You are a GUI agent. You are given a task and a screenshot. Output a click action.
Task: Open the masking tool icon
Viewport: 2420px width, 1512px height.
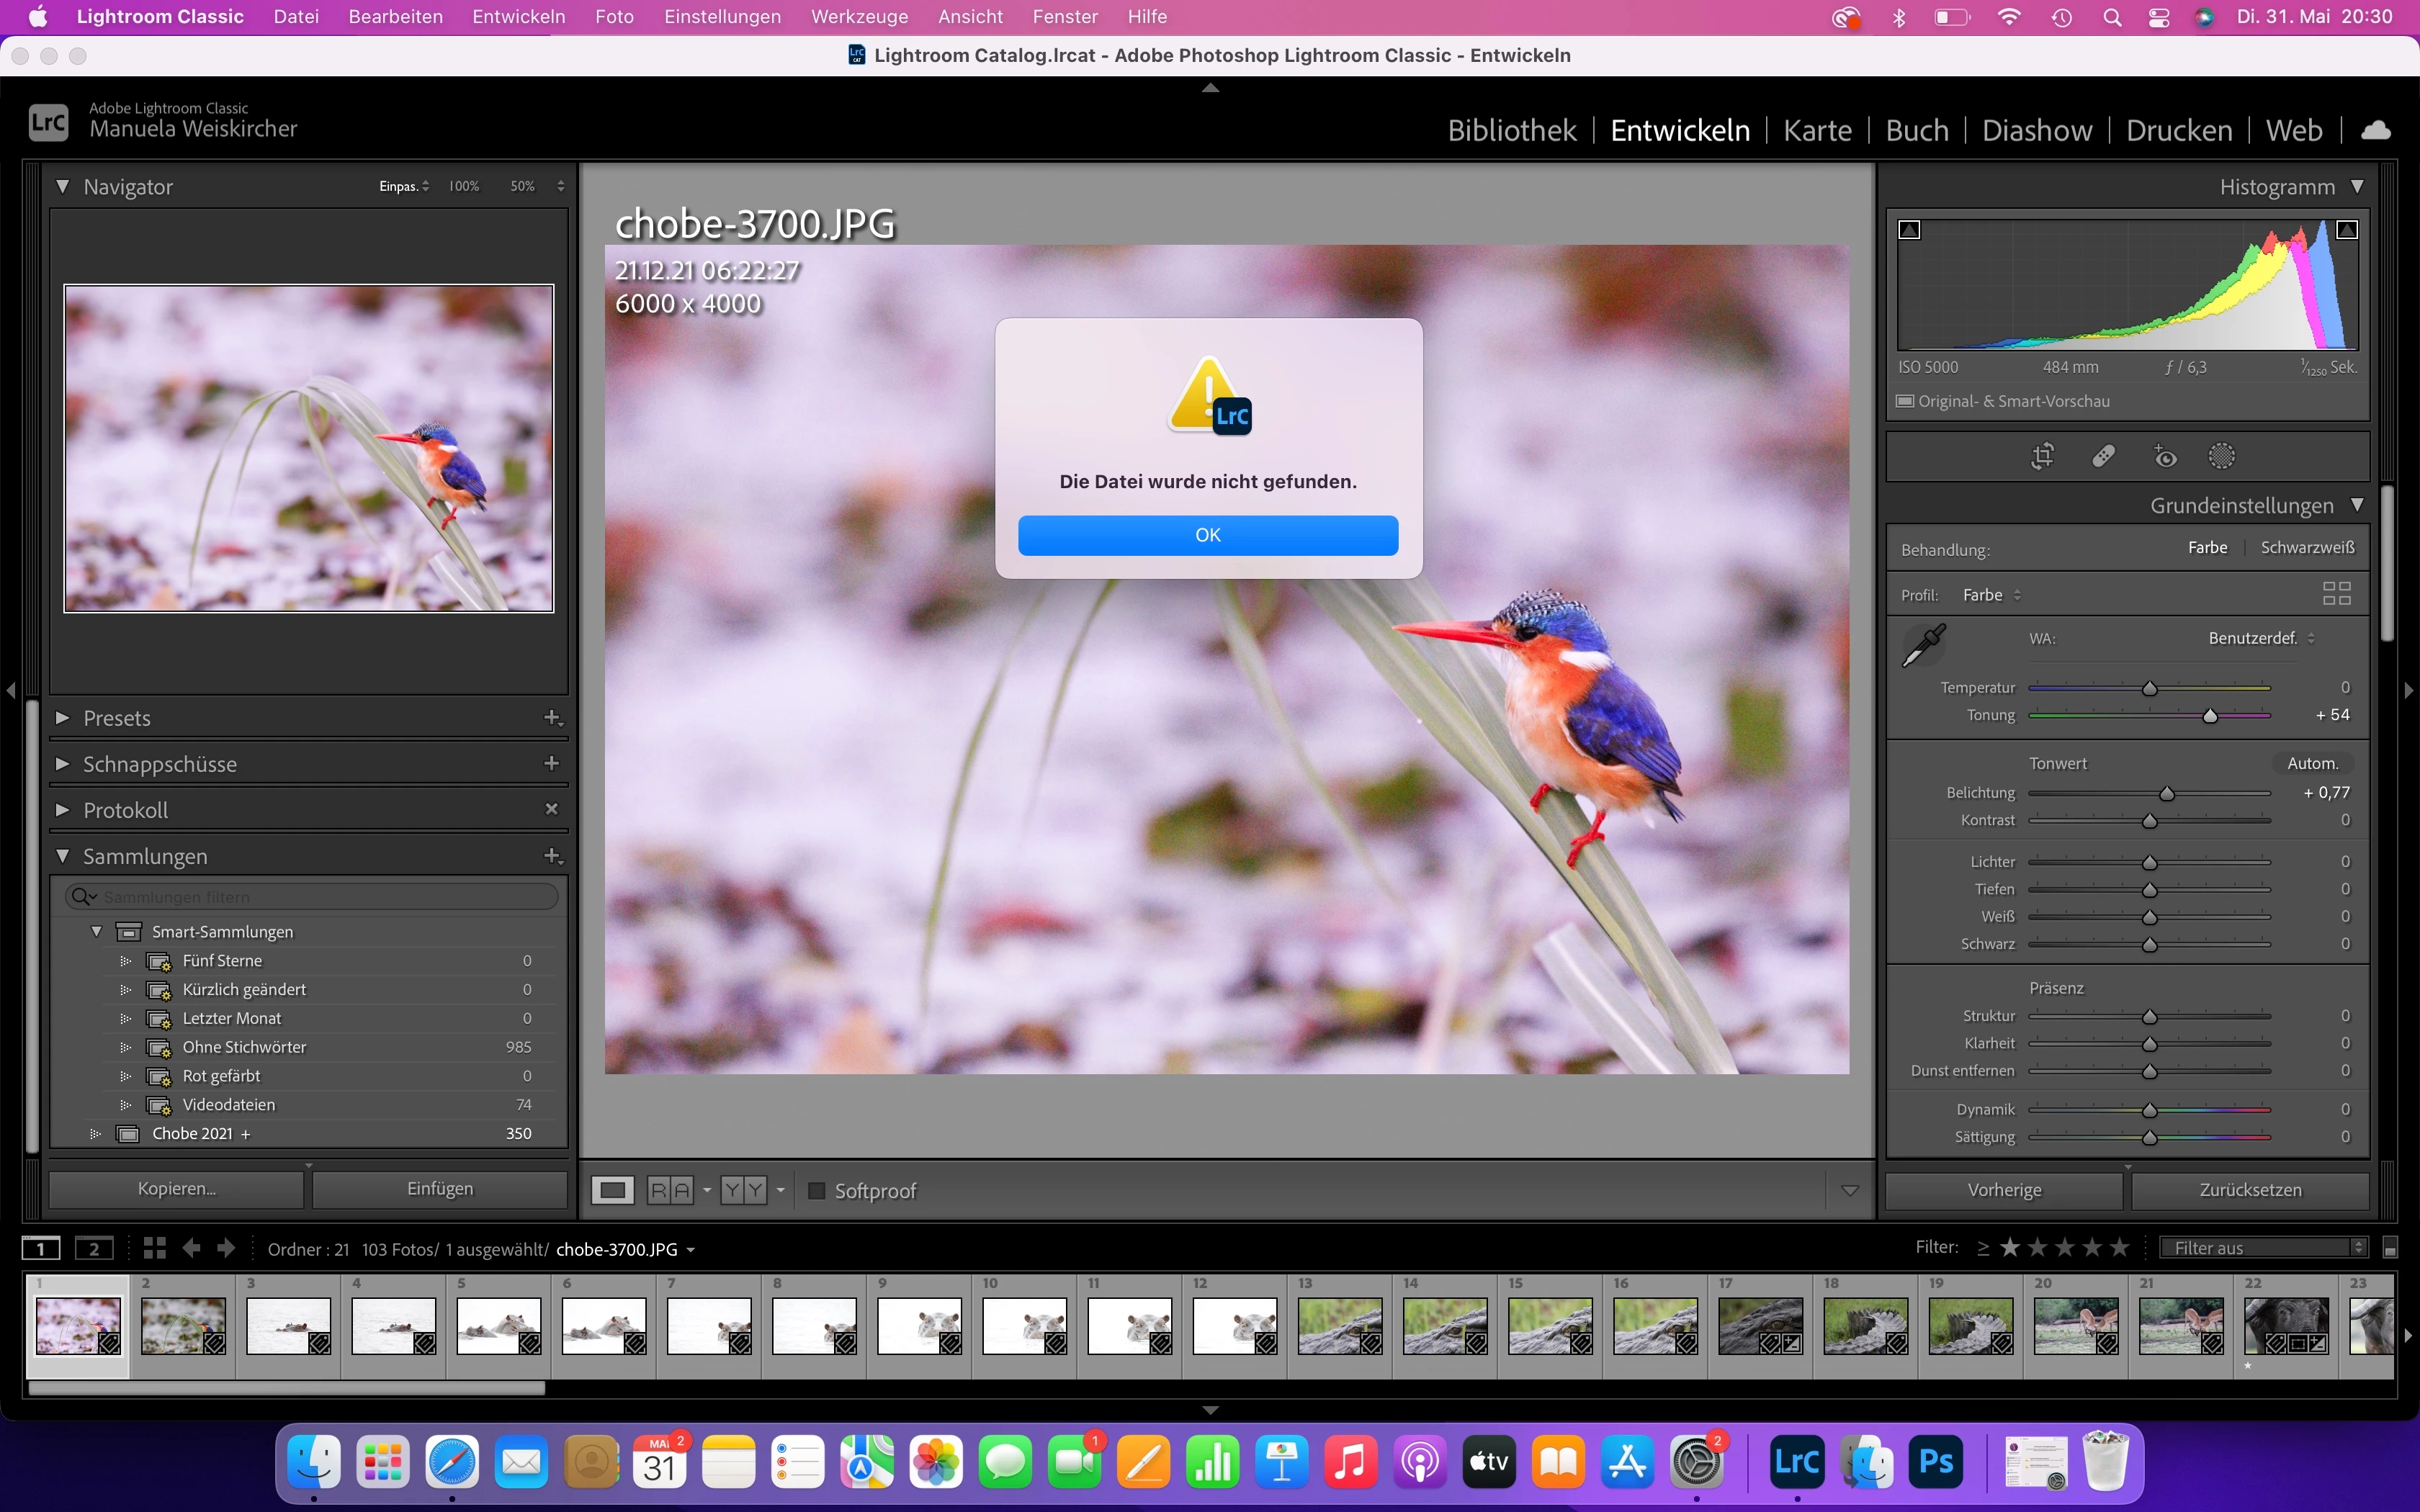coord(2221,457)
